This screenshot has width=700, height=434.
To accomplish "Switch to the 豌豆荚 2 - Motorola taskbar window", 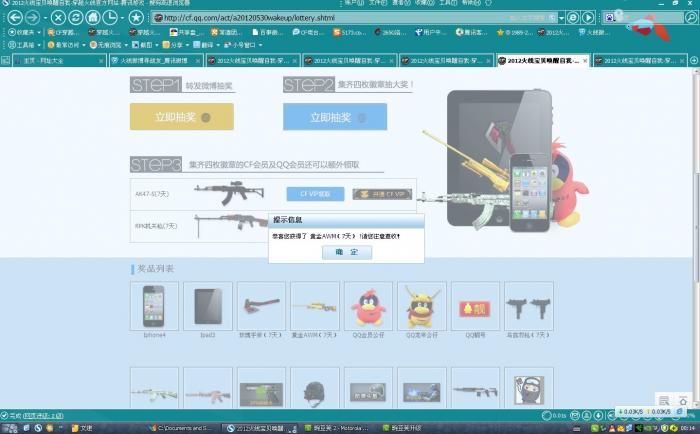I will click(x=336, y=428).
